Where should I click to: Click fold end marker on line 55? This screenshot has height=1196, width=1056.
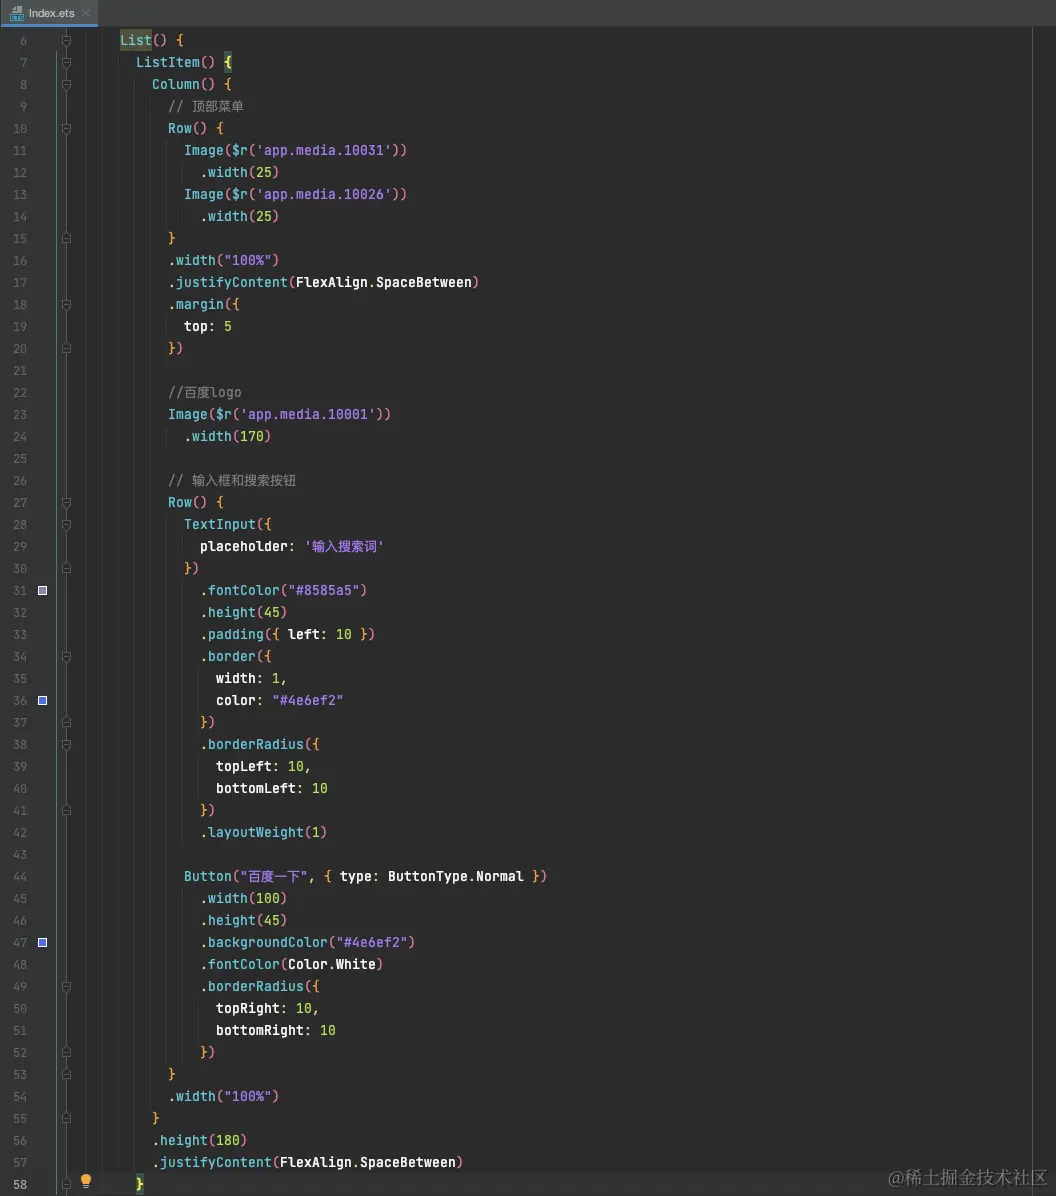66,1119
